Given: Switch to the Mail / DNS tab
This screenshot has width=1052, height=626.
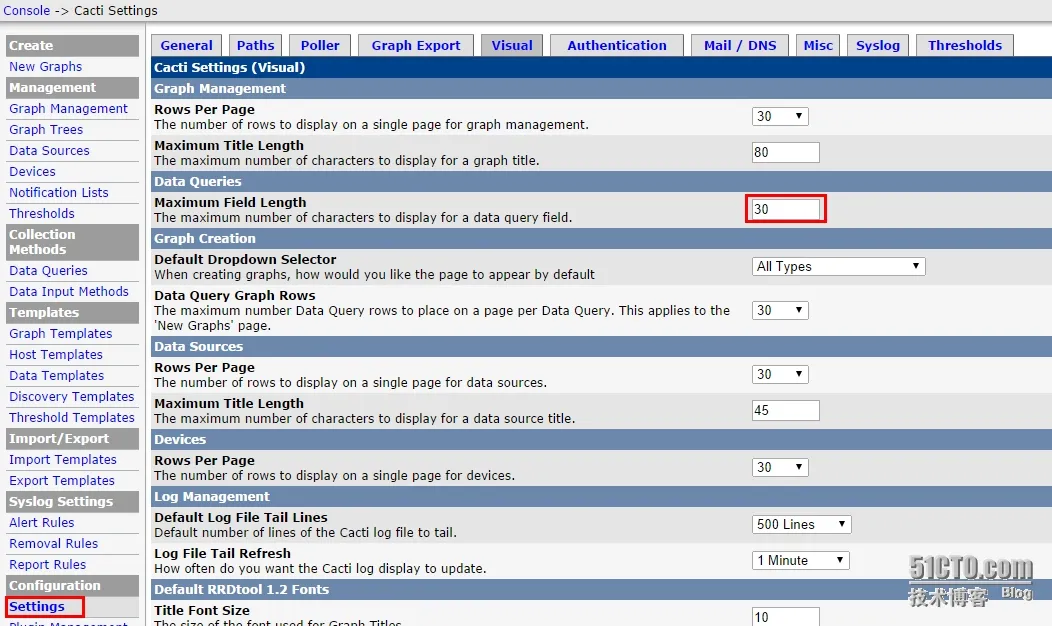Looking at the screenshot, I should 739,45.
